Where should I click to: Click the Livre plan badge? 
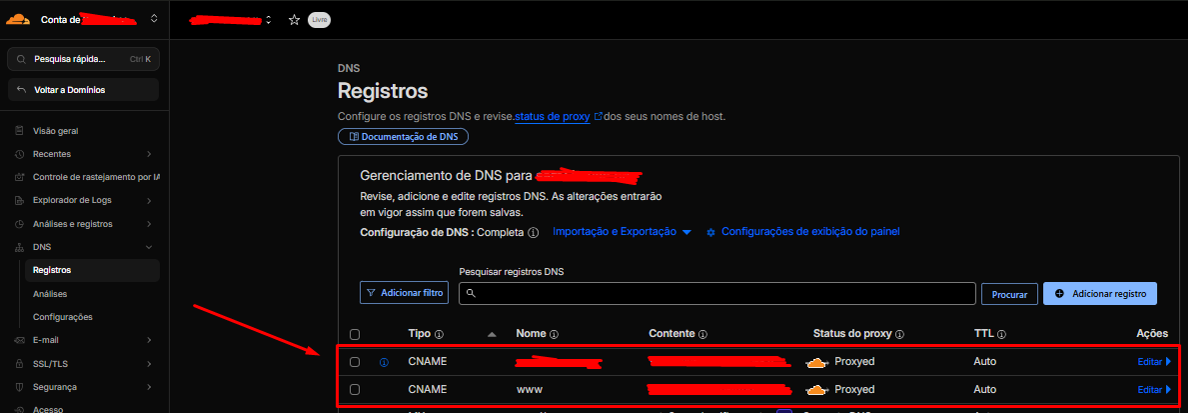coord(319,20)
